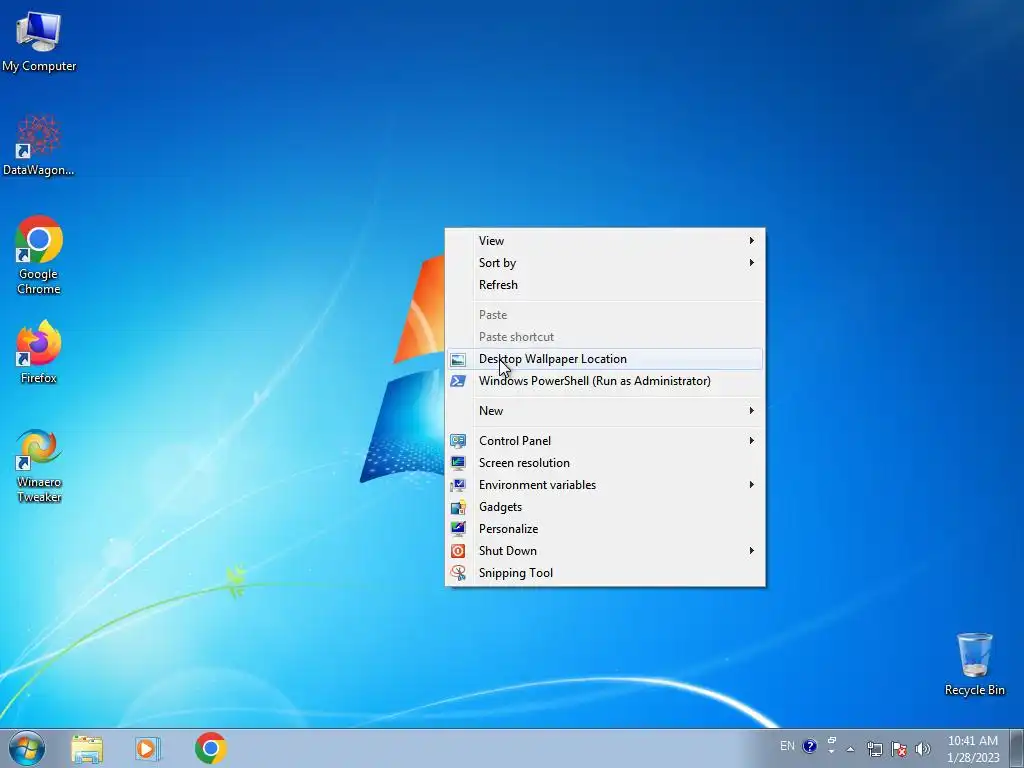This screenshot has width=1024, height=768.
Task: Select the Google Chrome desktop shortcut
Action: [39, 255]
